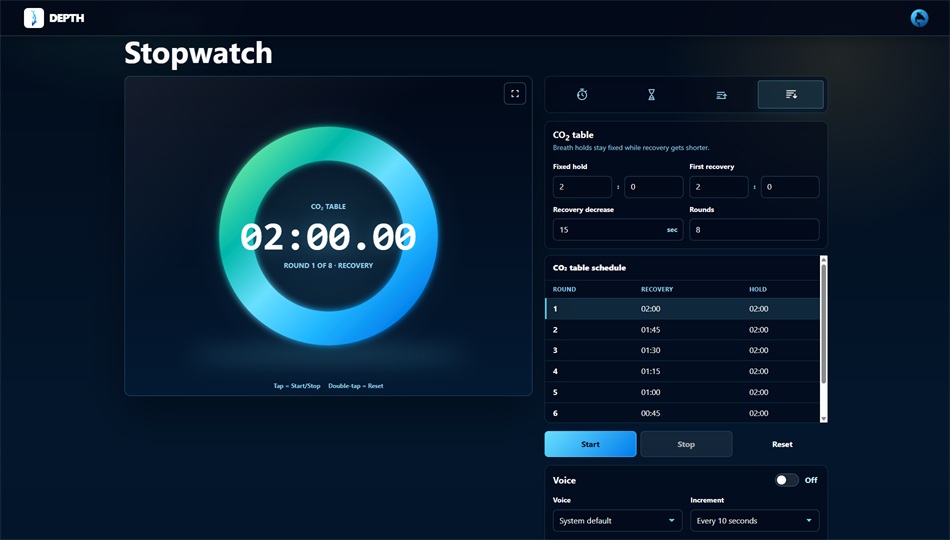The image size is (950, 540).
Task: Click the First recovery minutes field
Action: click(719, 187)
